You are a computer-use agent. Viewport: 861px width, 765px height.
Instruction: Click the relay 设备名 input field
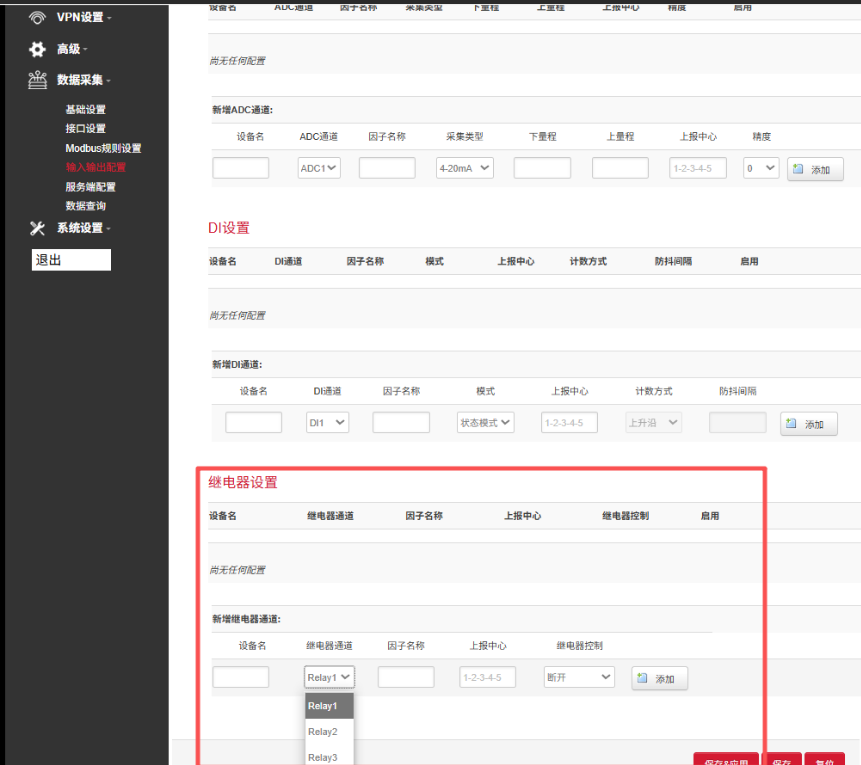241,677
